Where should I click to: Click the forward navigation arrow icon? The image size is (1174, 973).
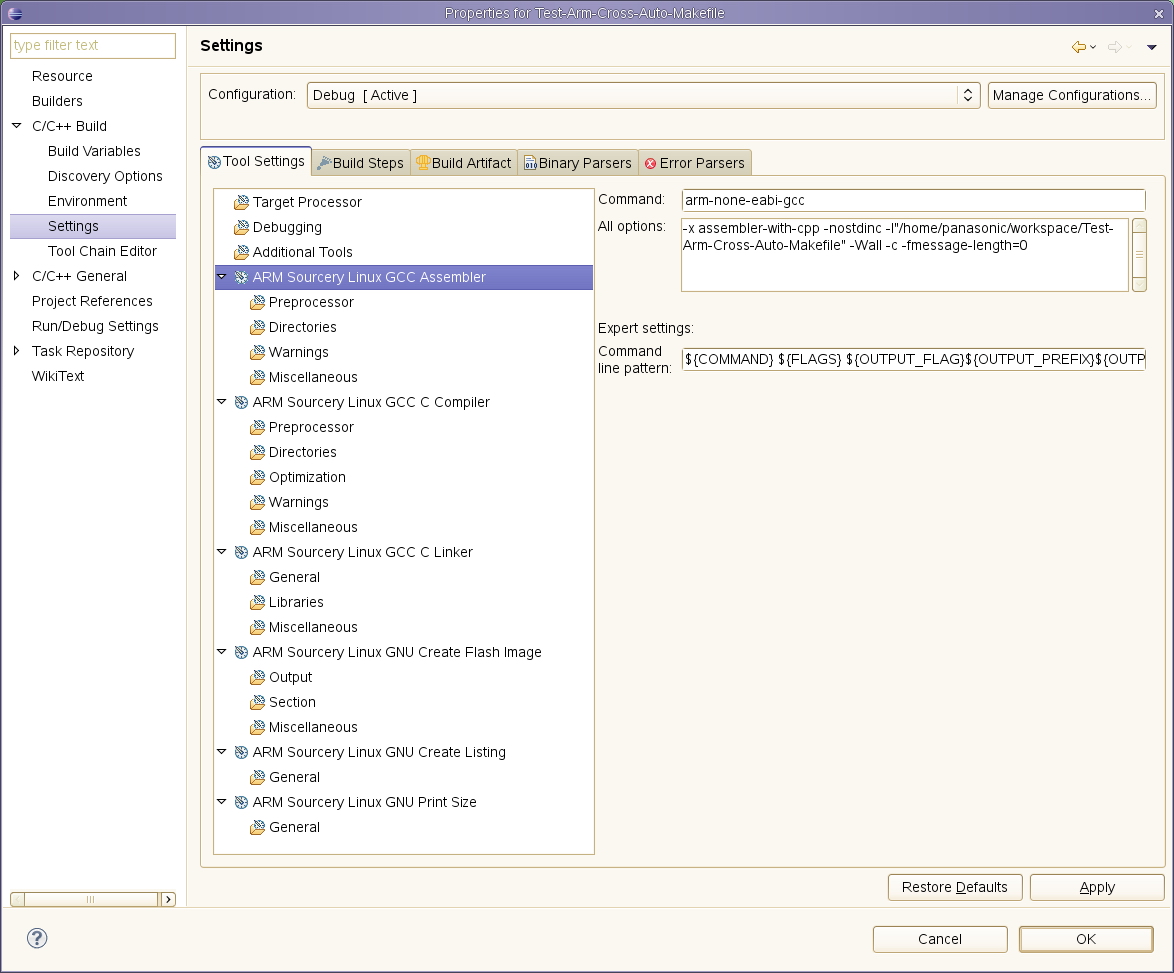click(x=1115, y=47)
